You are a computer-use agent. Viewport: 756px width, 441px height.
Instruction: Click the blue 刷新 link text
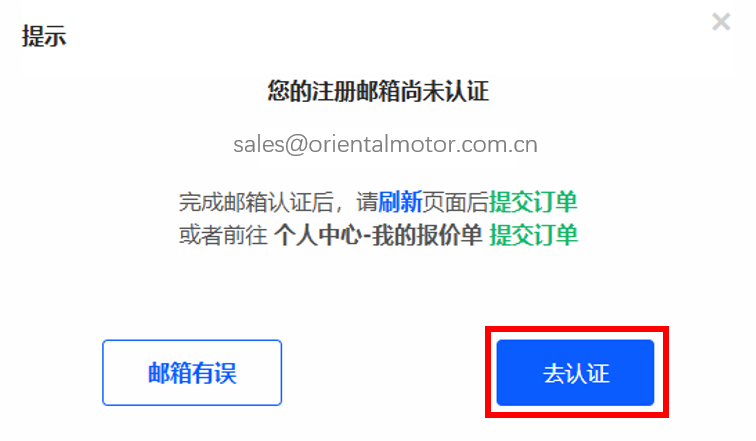[x=401, y=201]
